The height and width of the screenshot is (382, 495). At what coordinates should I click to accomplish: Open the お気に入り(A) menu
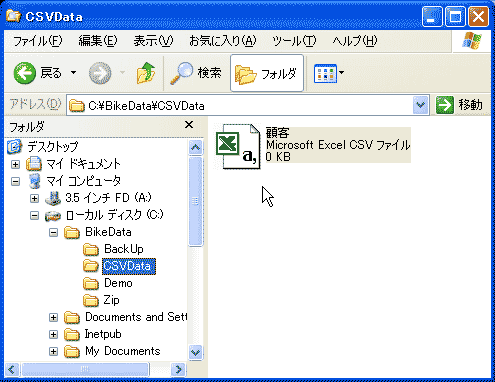222,41
